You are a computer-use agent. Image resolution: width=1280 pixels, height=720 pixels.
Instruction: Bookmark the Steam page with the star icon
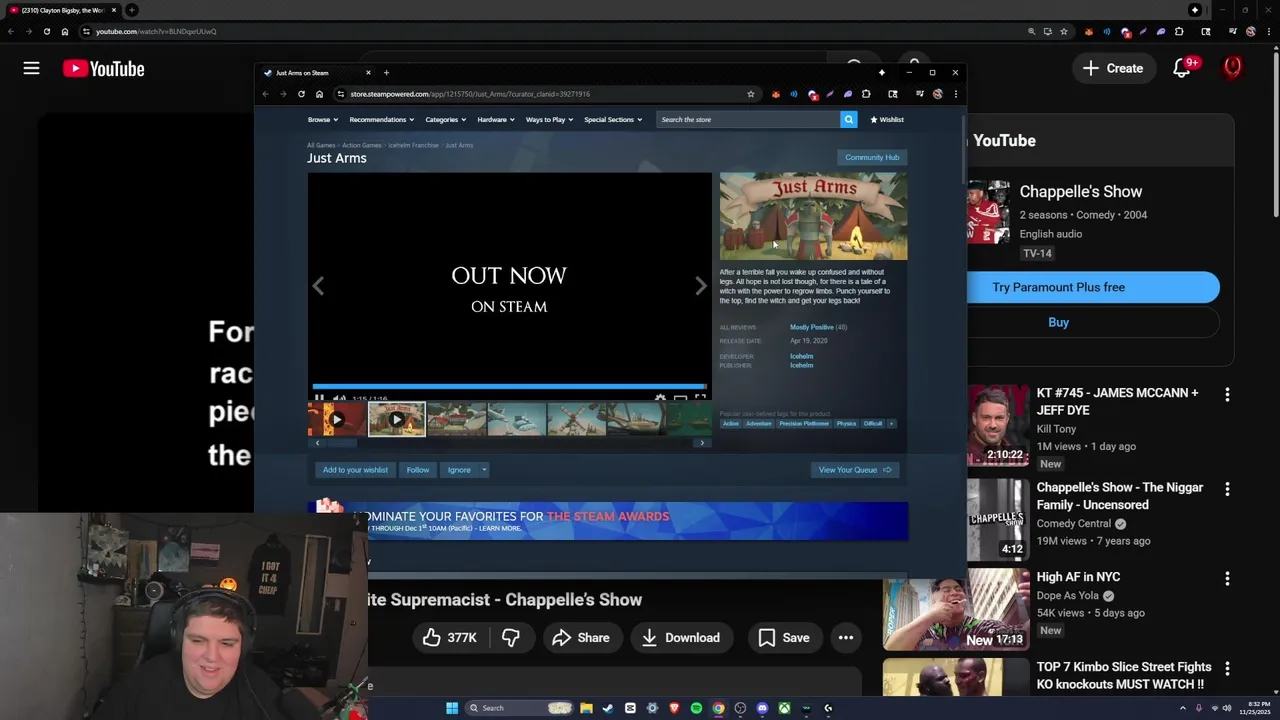tap(750, 94)
